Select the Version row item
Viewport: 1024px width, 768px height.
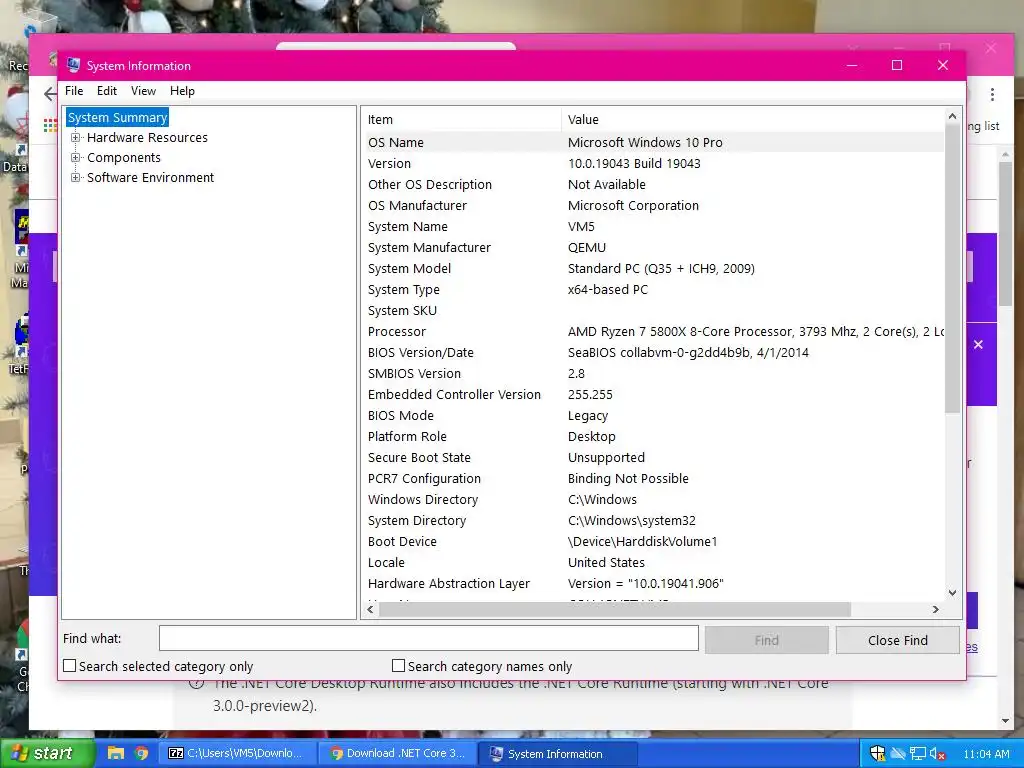pyautogui.click(x=653, y=163)
